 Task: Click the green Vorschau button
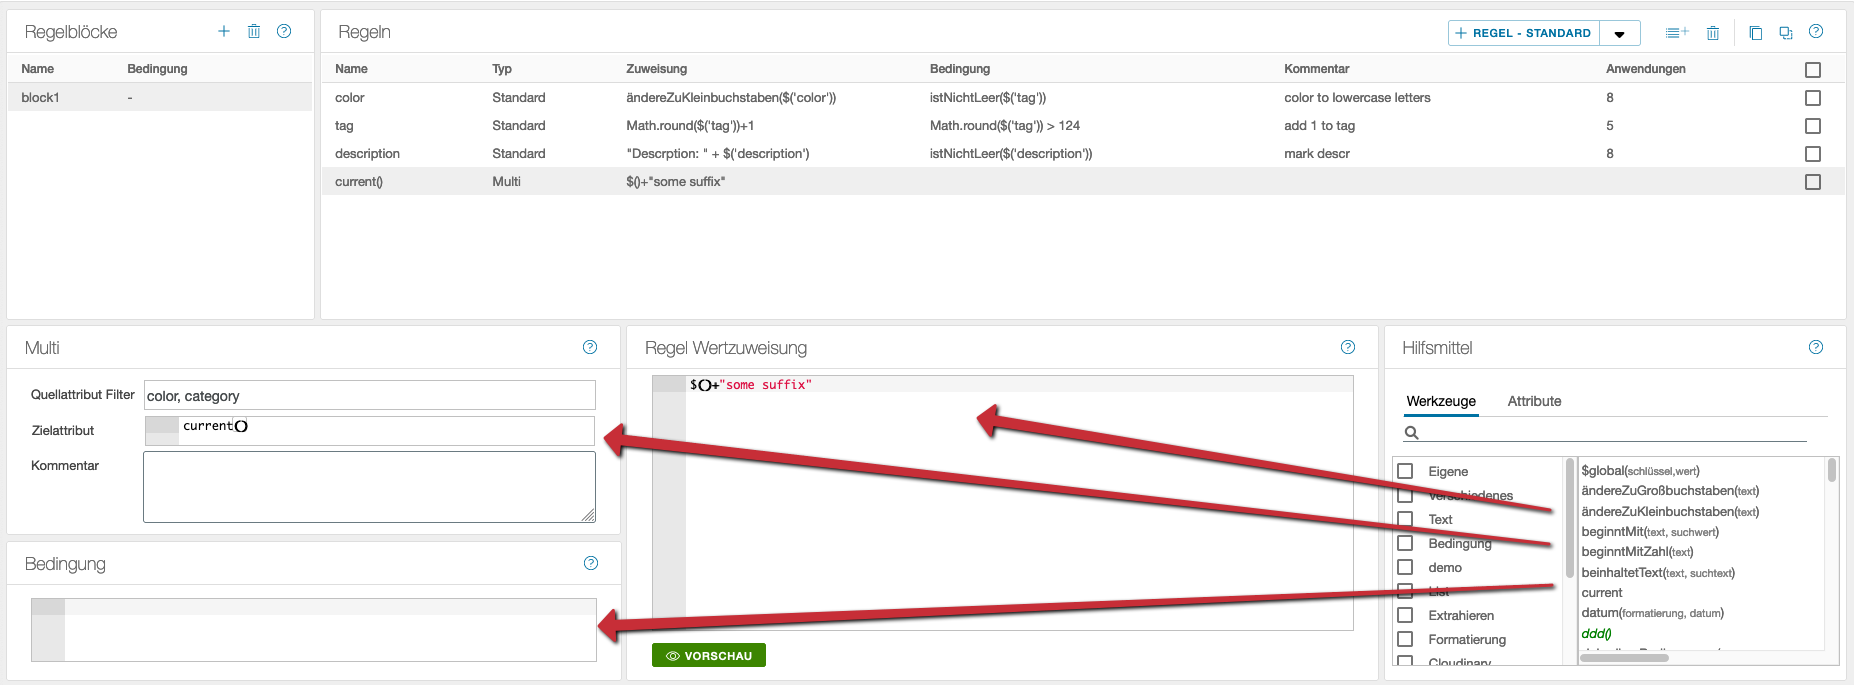709,655
